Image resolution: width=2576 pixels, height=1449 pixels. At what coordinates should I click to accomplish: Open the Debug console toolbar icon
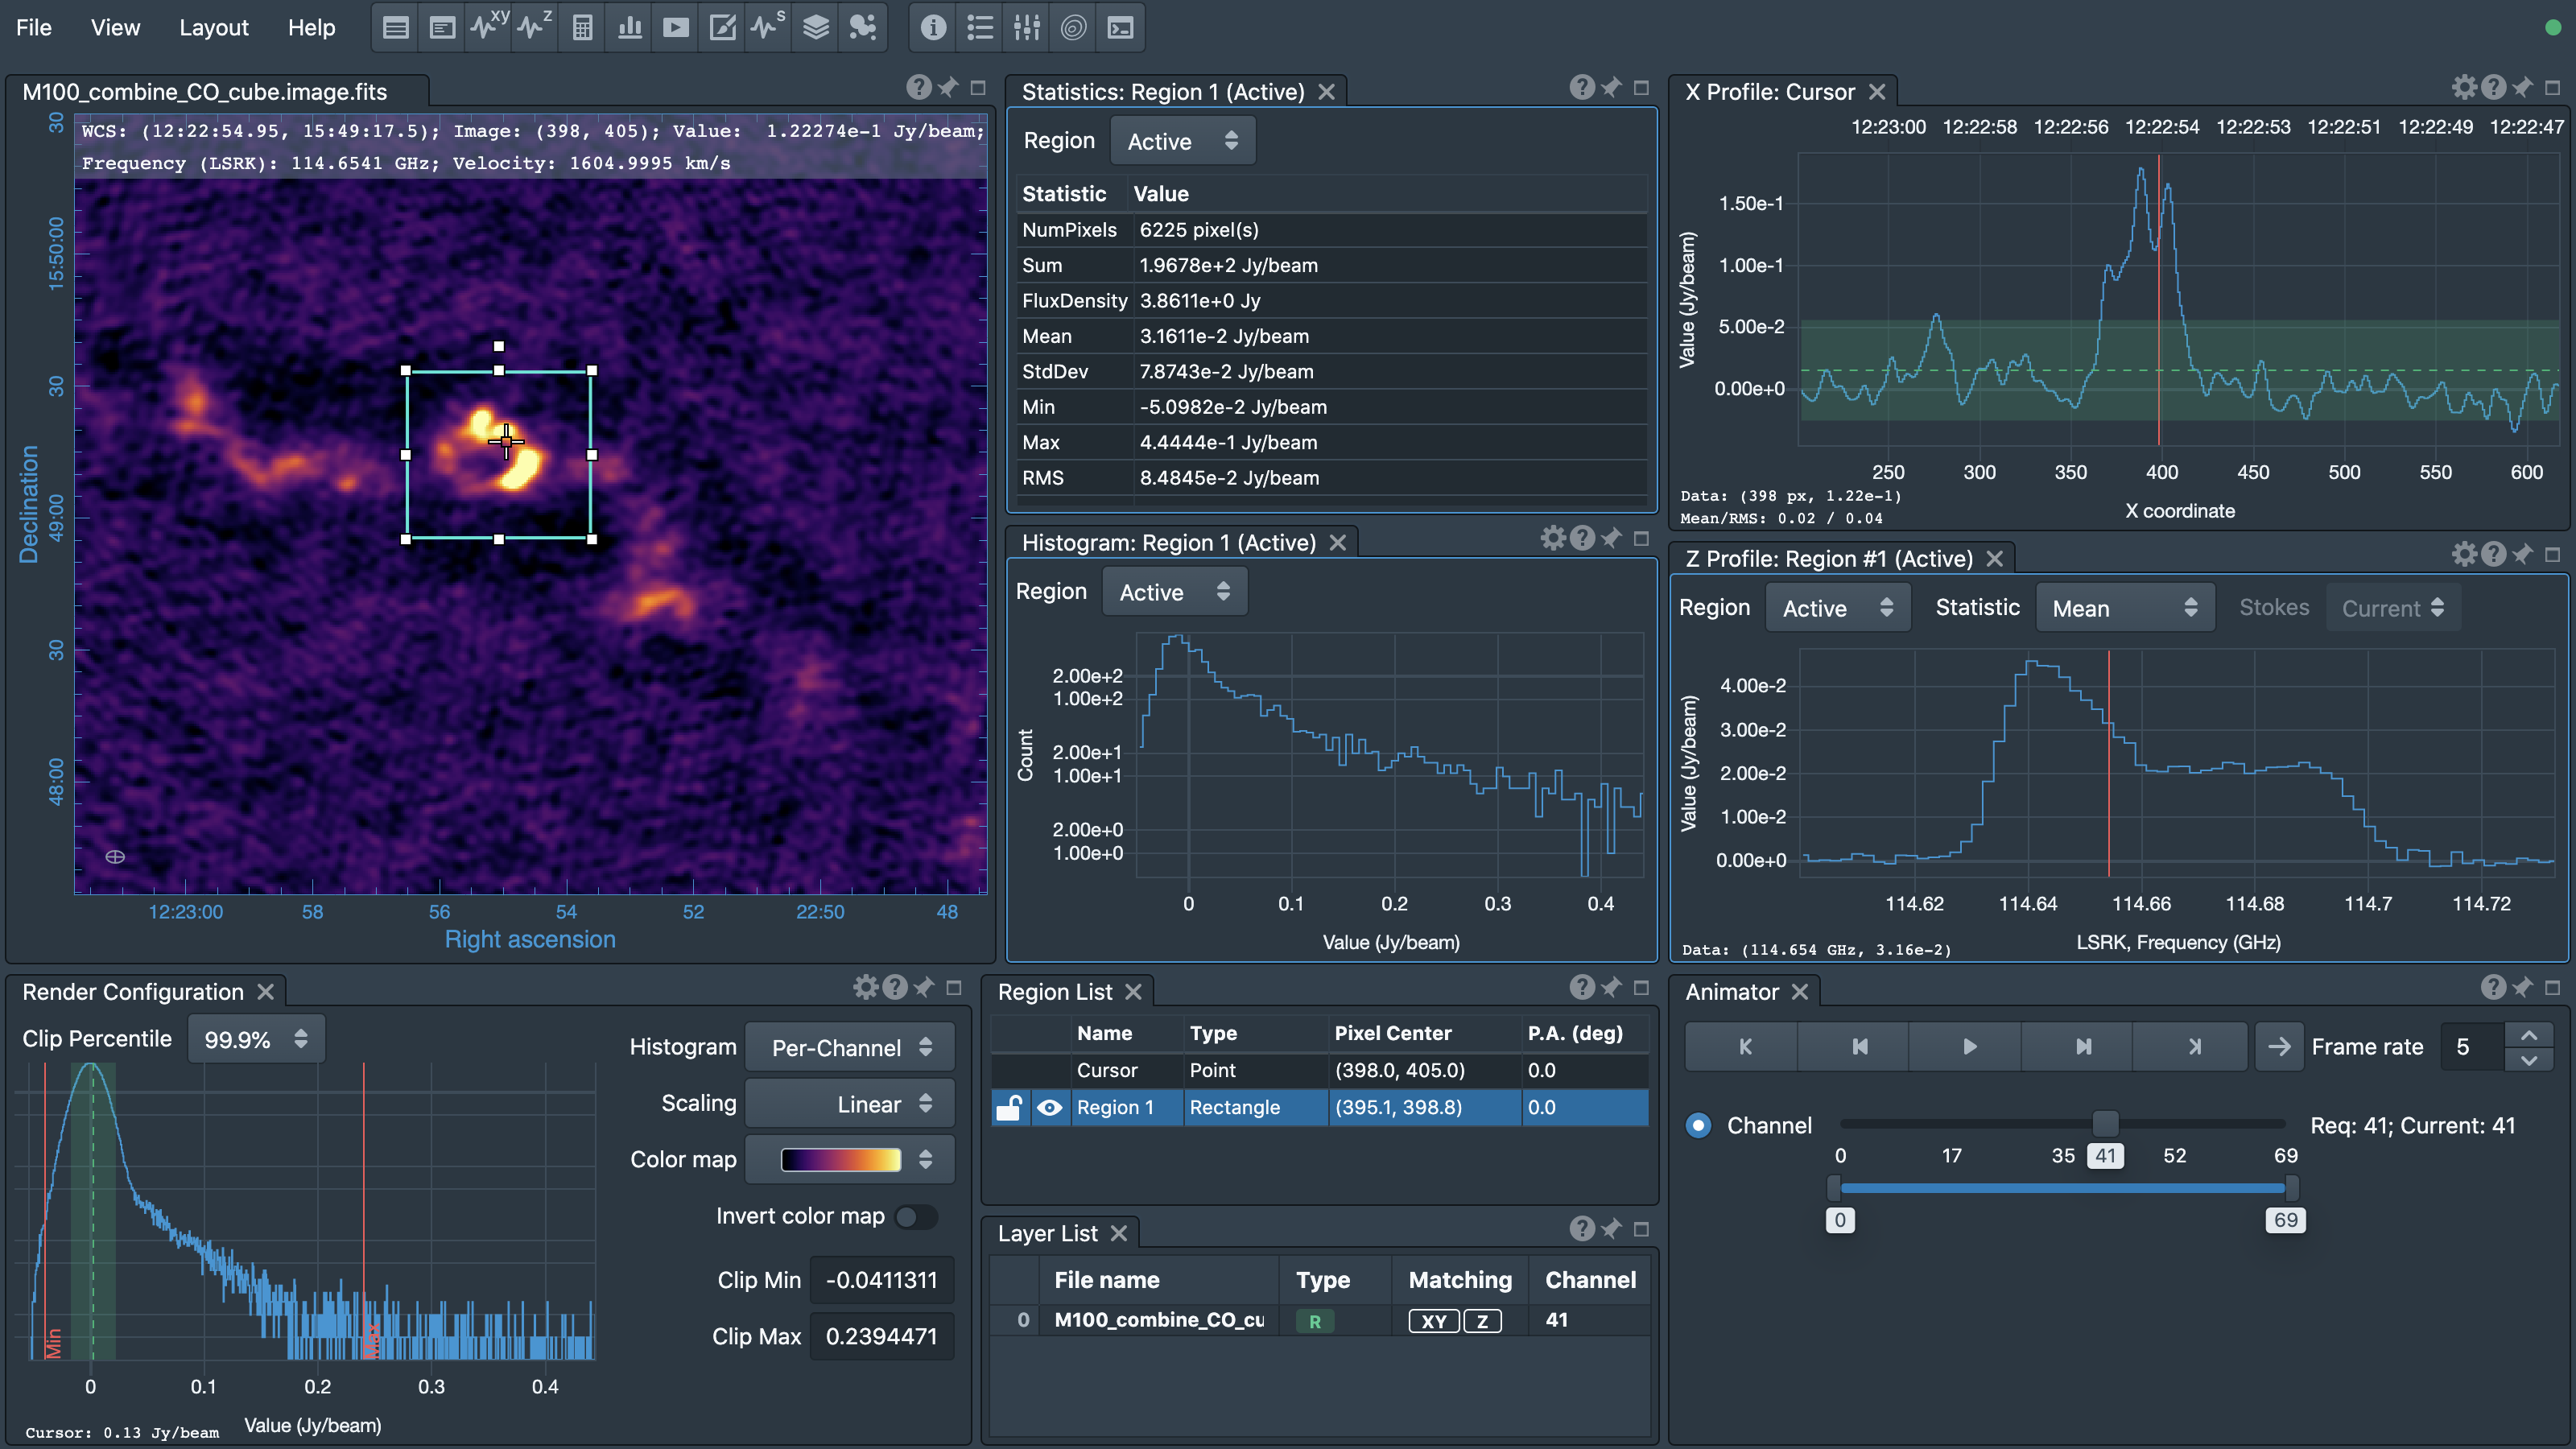click(x=1120, y=28)
